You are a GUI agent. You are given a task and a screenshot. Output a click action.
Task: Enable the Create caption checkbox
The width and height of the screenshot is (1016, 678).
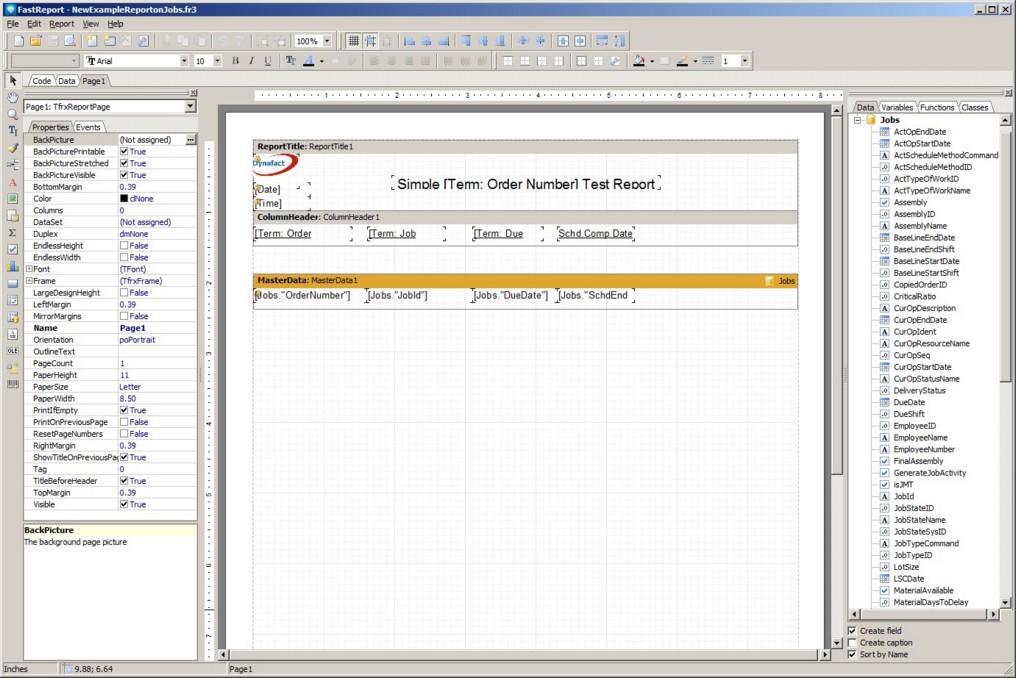pyautogui.click(x=852, y=643)
